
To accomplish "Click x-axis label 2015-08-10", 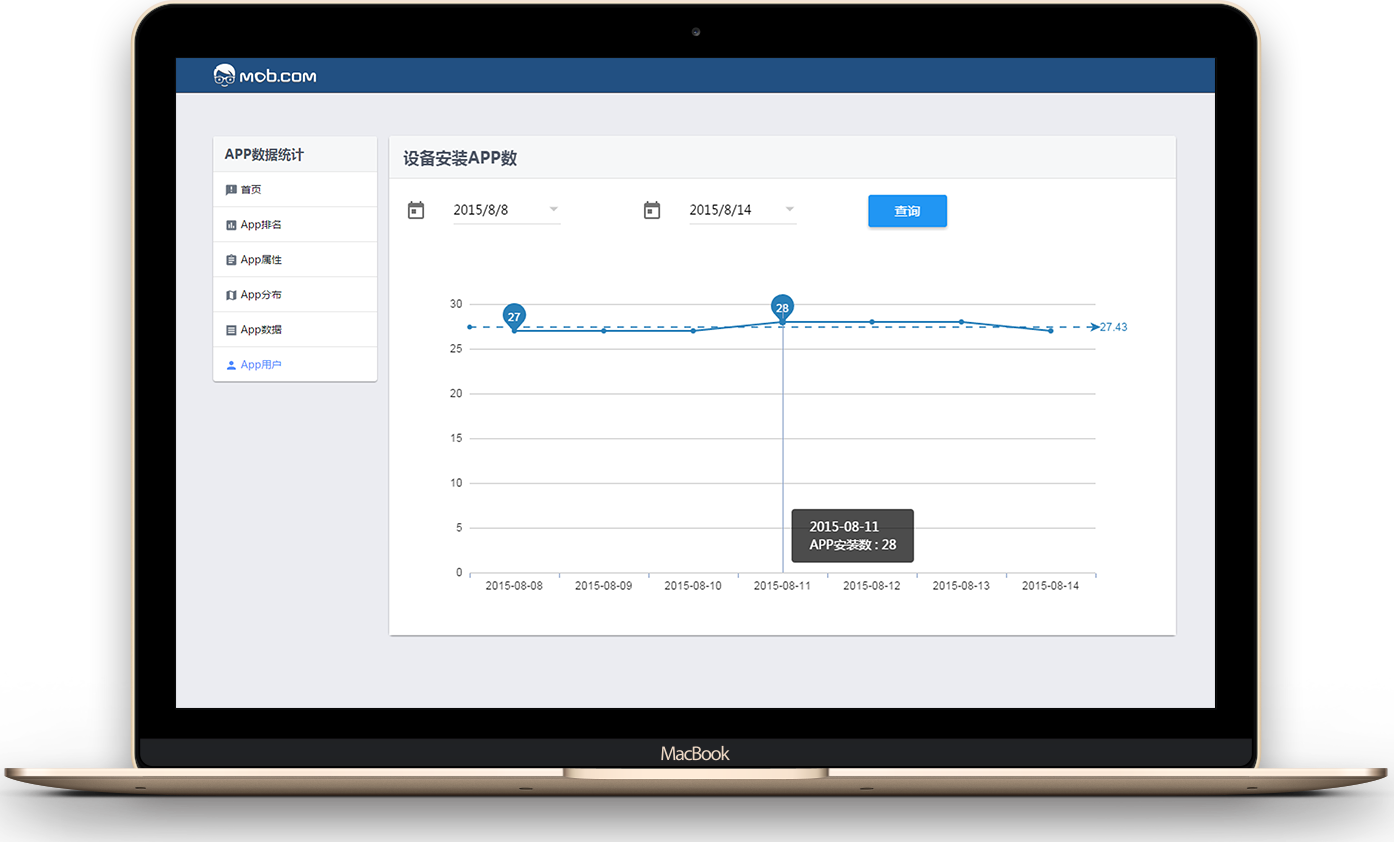I will [693, 586].
